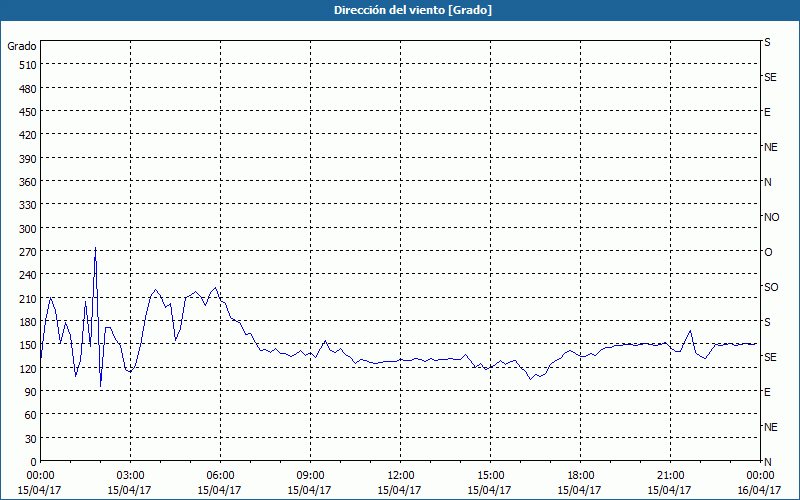
Task: Click the 00:00 time label for 15/04/17
Action: pos(40,476)
